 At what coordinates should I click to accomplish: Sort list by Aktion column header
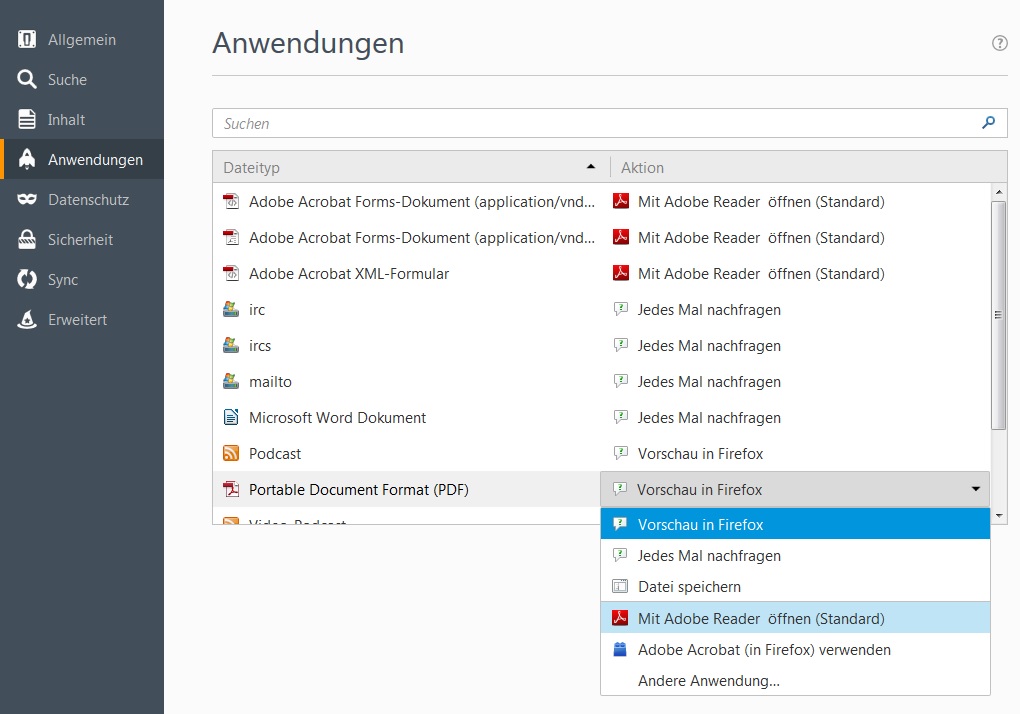click(808, 167)
